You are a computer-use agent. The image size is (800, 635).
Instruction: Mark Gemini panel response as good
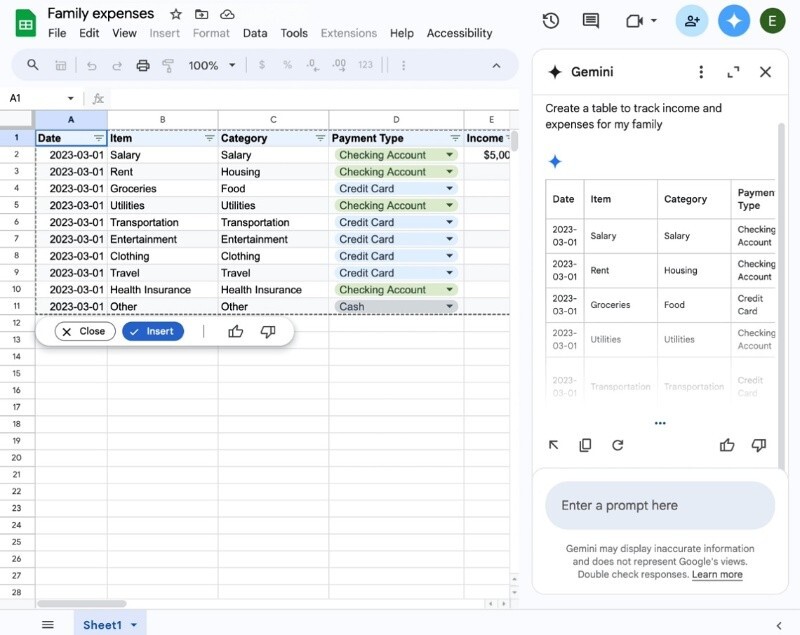coord(727,445)
